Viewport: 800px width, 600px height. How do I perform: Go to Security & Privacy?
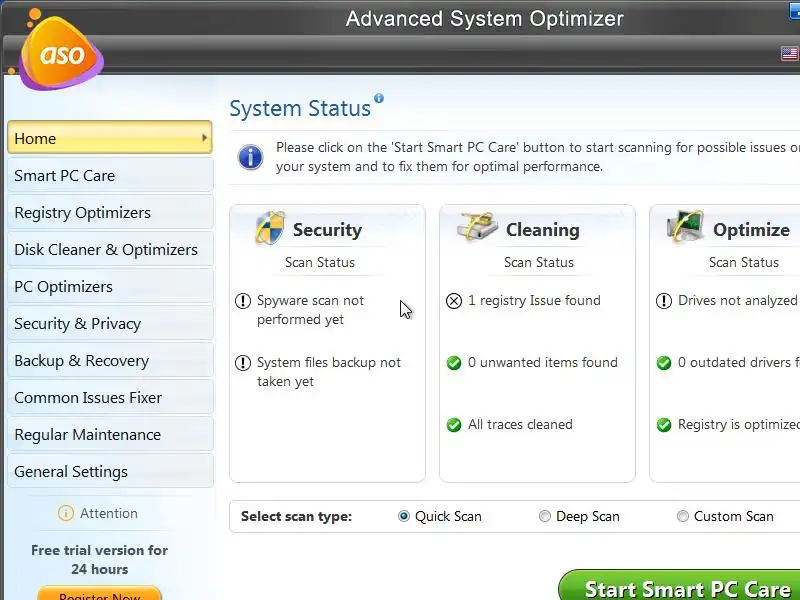point(110,323)
